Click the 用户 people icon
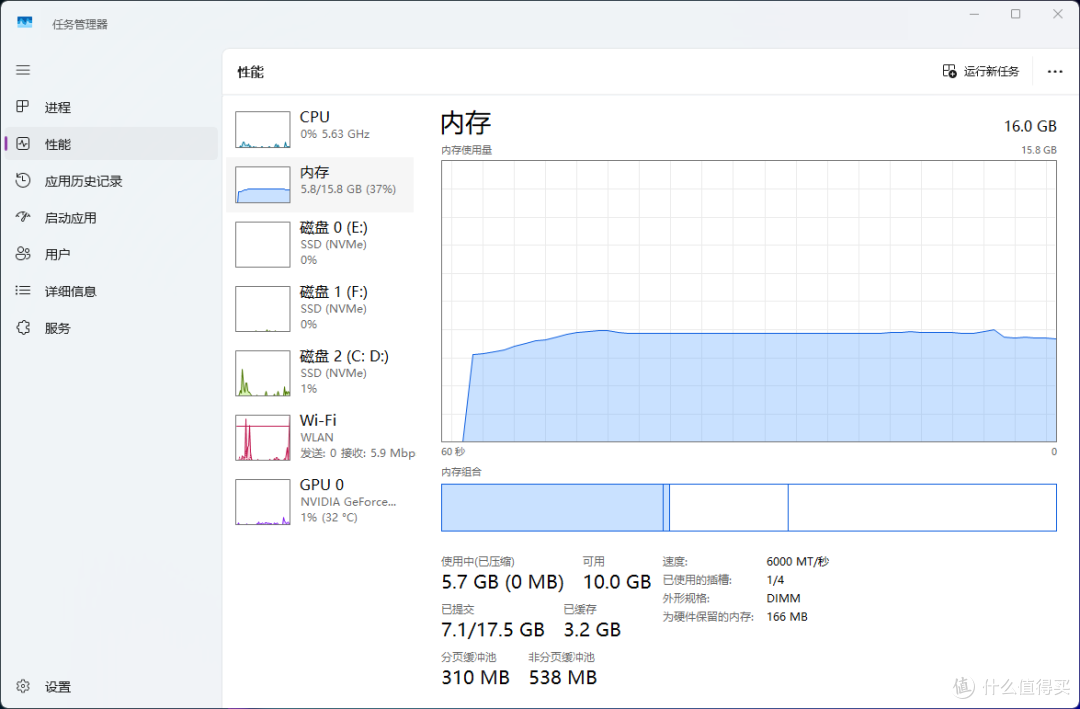The width and height of the screenshot is (1080, 709). click(23, 254)
